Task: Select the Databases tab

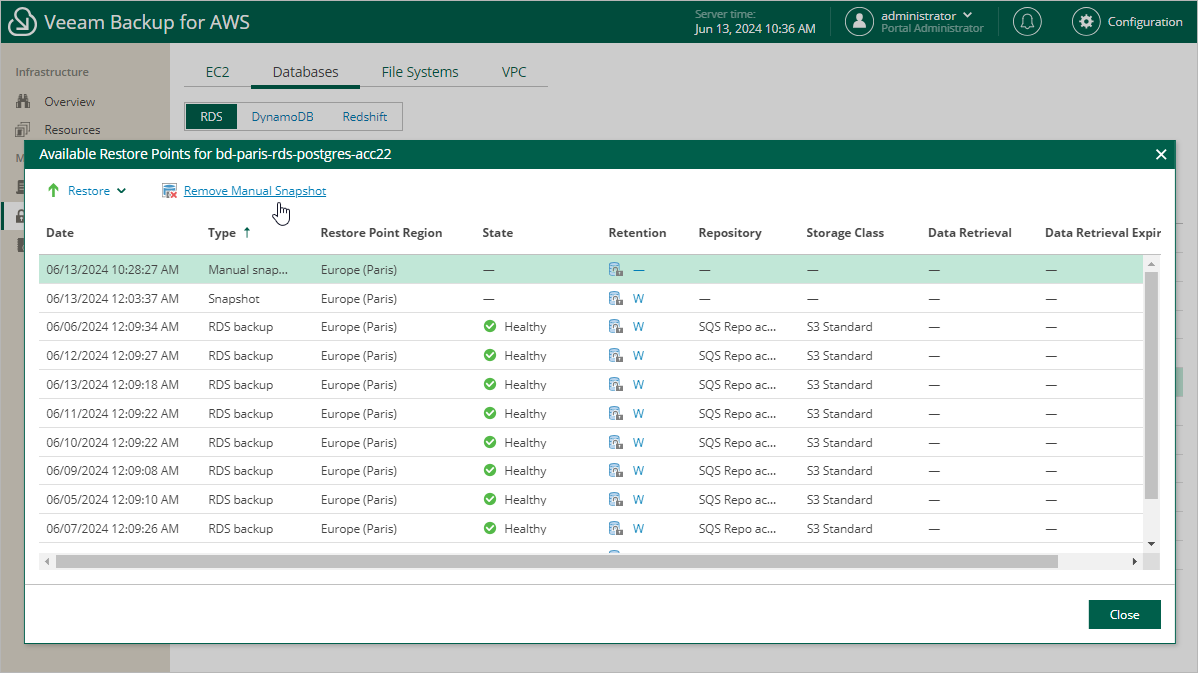Action: (306, 72)
